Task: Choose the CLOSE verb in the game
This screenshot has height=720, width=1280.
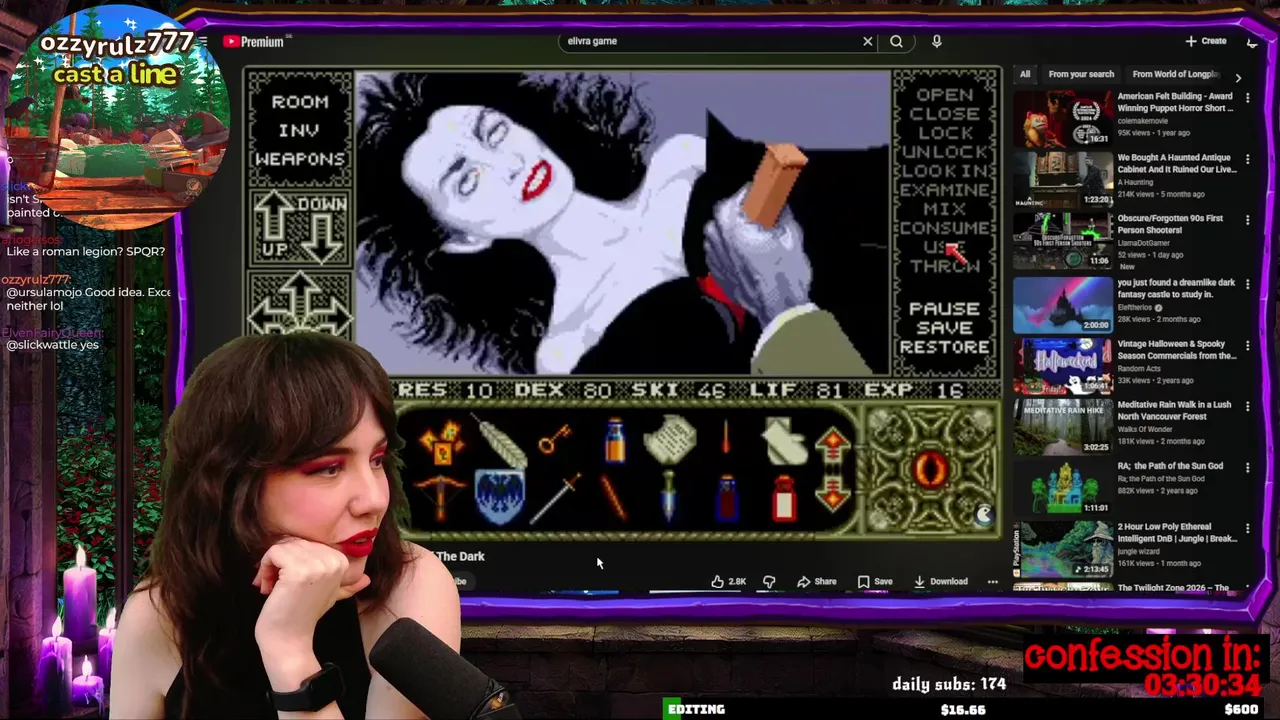Action: point(944,114)
